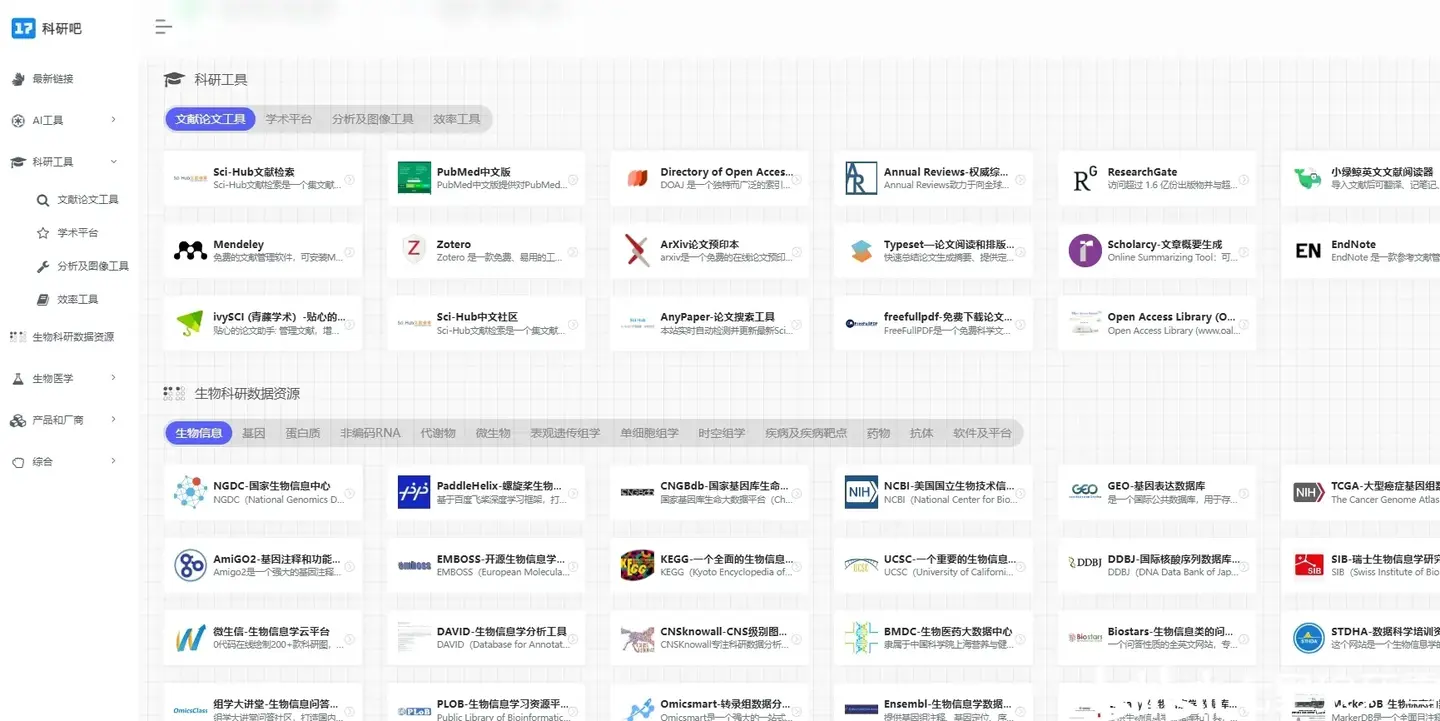Open NGDC via its molecule logo
Screen dimensions: 1440x721
pyautogui.click(x=190, y=492)
